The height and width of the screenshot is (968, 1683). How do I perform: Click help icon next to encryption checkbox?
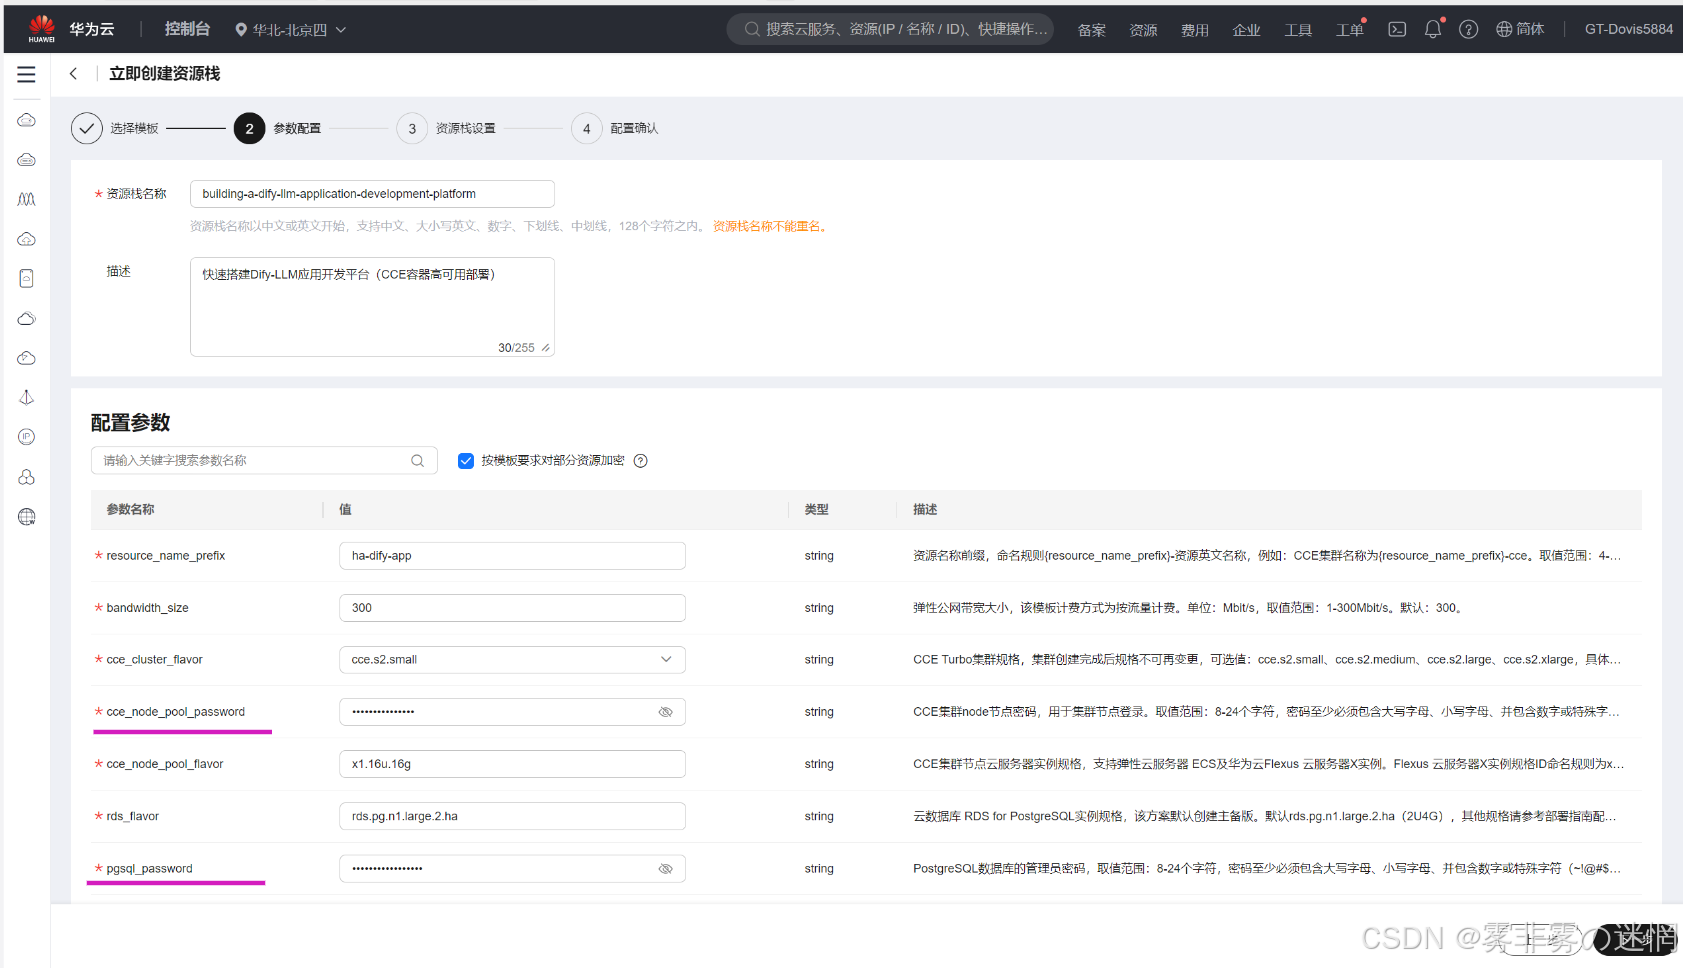click(641, 460)
